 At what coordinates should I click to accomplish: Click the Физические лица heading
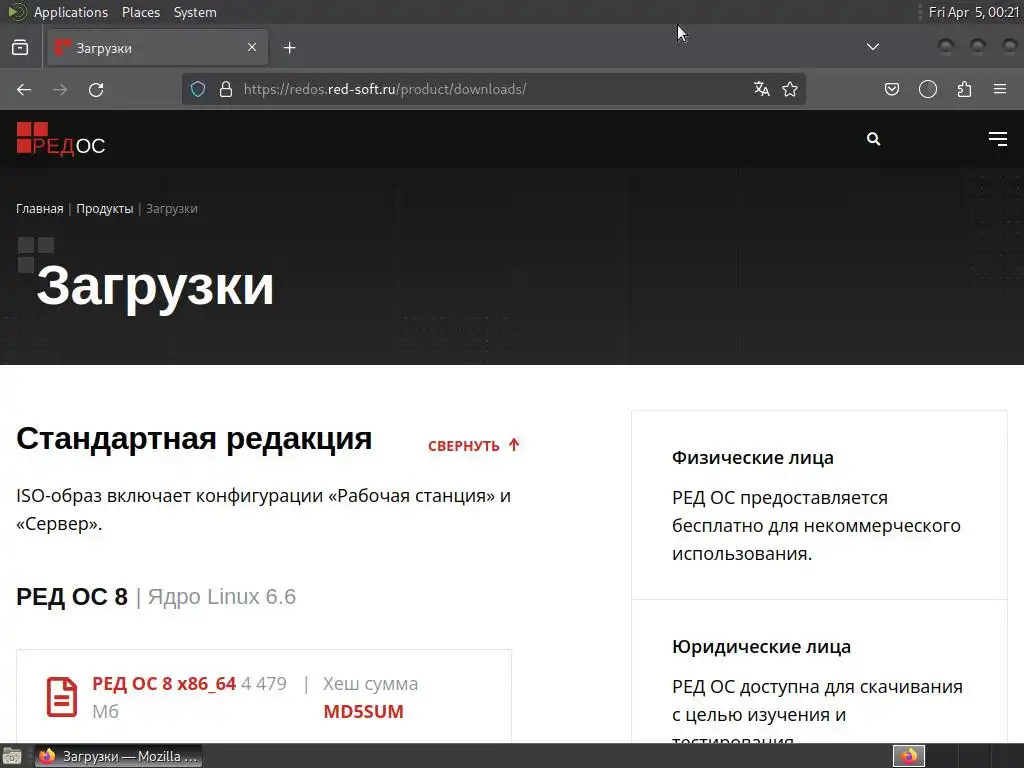coord(752,458)
